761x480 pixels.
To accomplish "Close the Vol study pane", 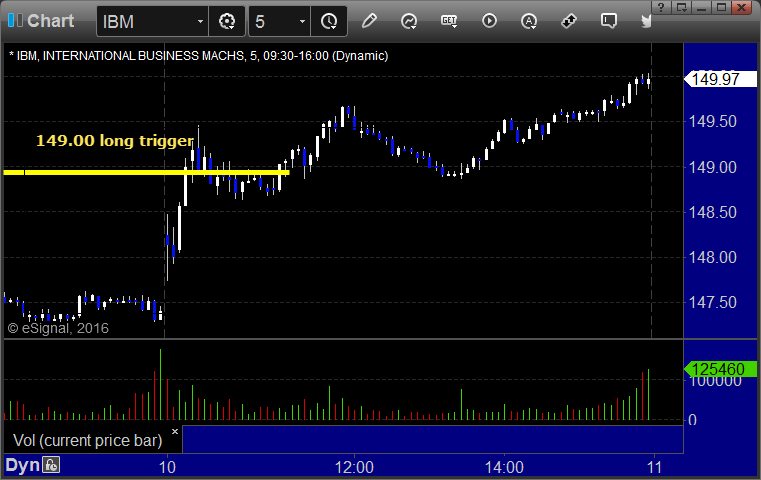I will click(x=175, y=431).
